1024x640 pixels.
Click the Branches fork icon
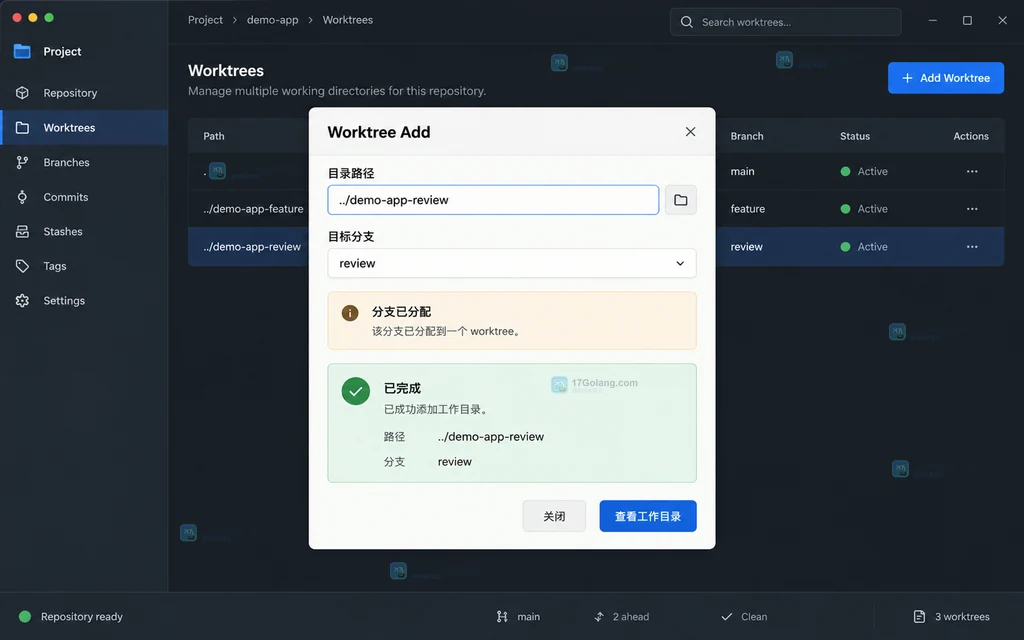[22, 162]
